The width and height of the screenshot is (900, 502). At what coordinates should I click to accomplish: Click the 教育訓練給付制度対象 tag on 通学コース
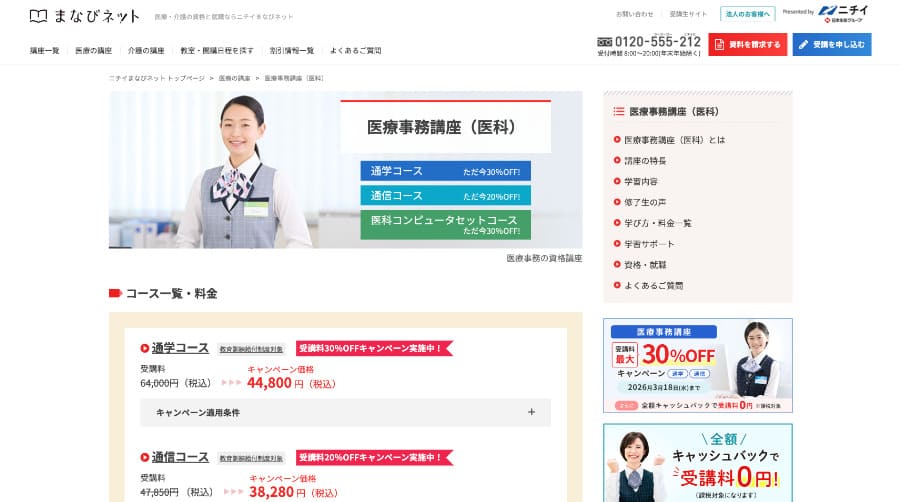(252, 349)
